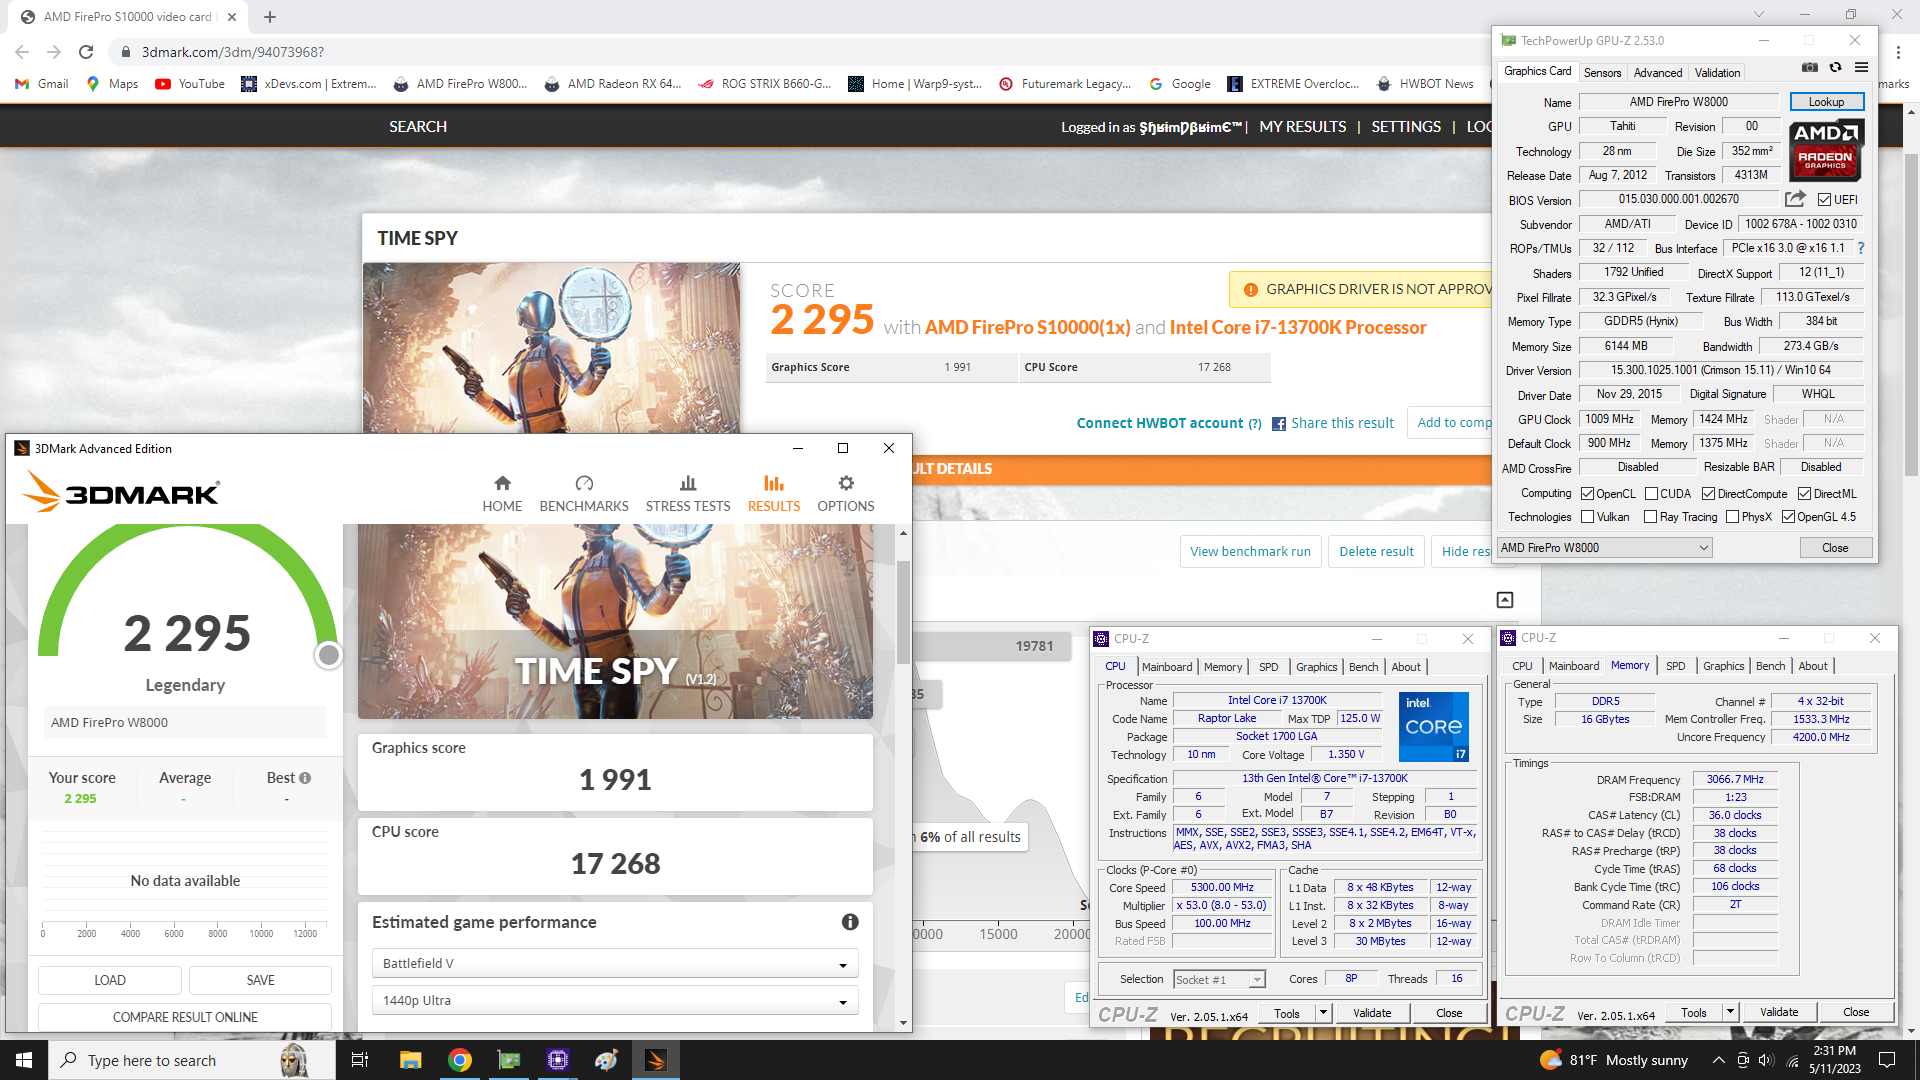Screen dimensions: 1920x1080
Task: Click the estimated game performance info icon
Action: (x=850, y=922)
